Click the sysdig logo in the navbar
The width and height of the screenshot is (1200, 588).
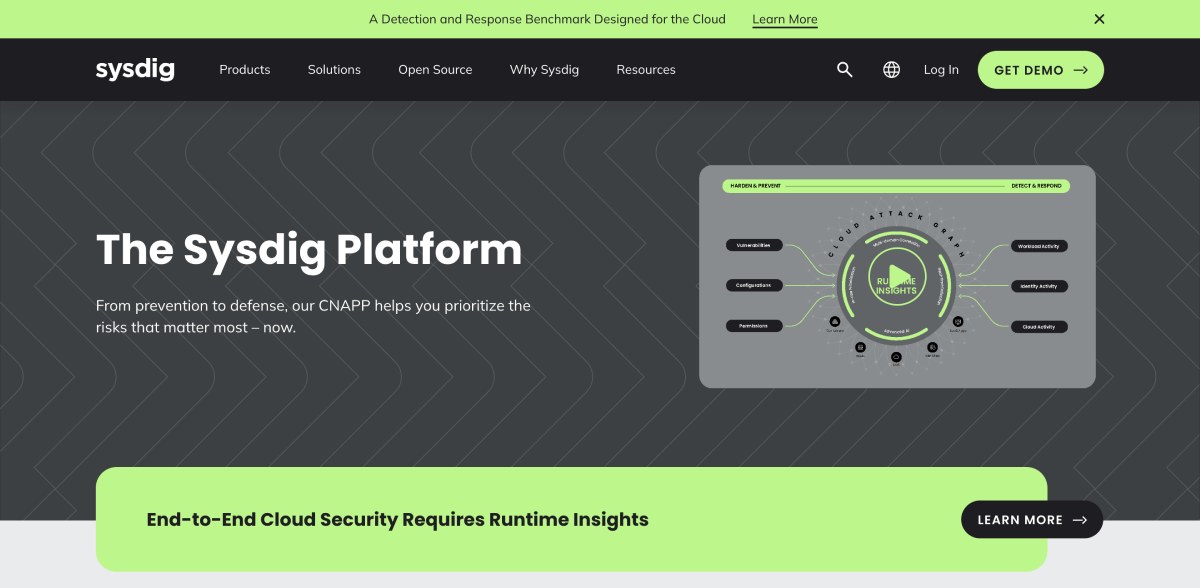coord(135,69)
